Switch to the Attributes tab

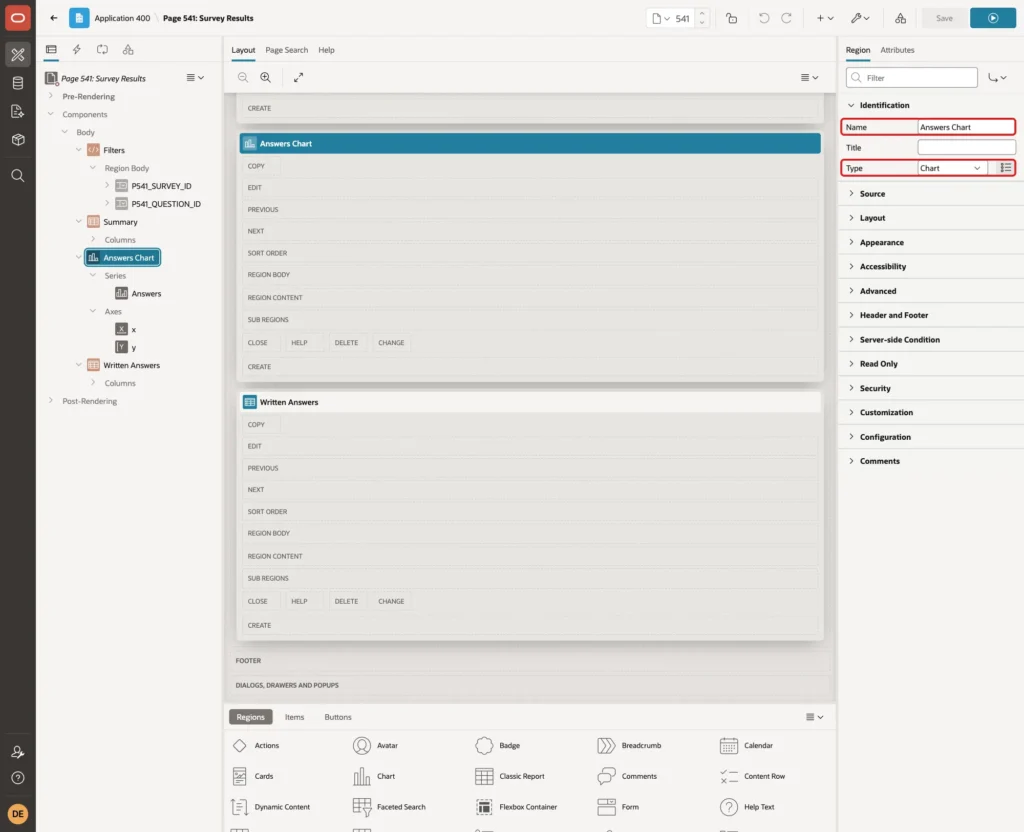[897, 50]
